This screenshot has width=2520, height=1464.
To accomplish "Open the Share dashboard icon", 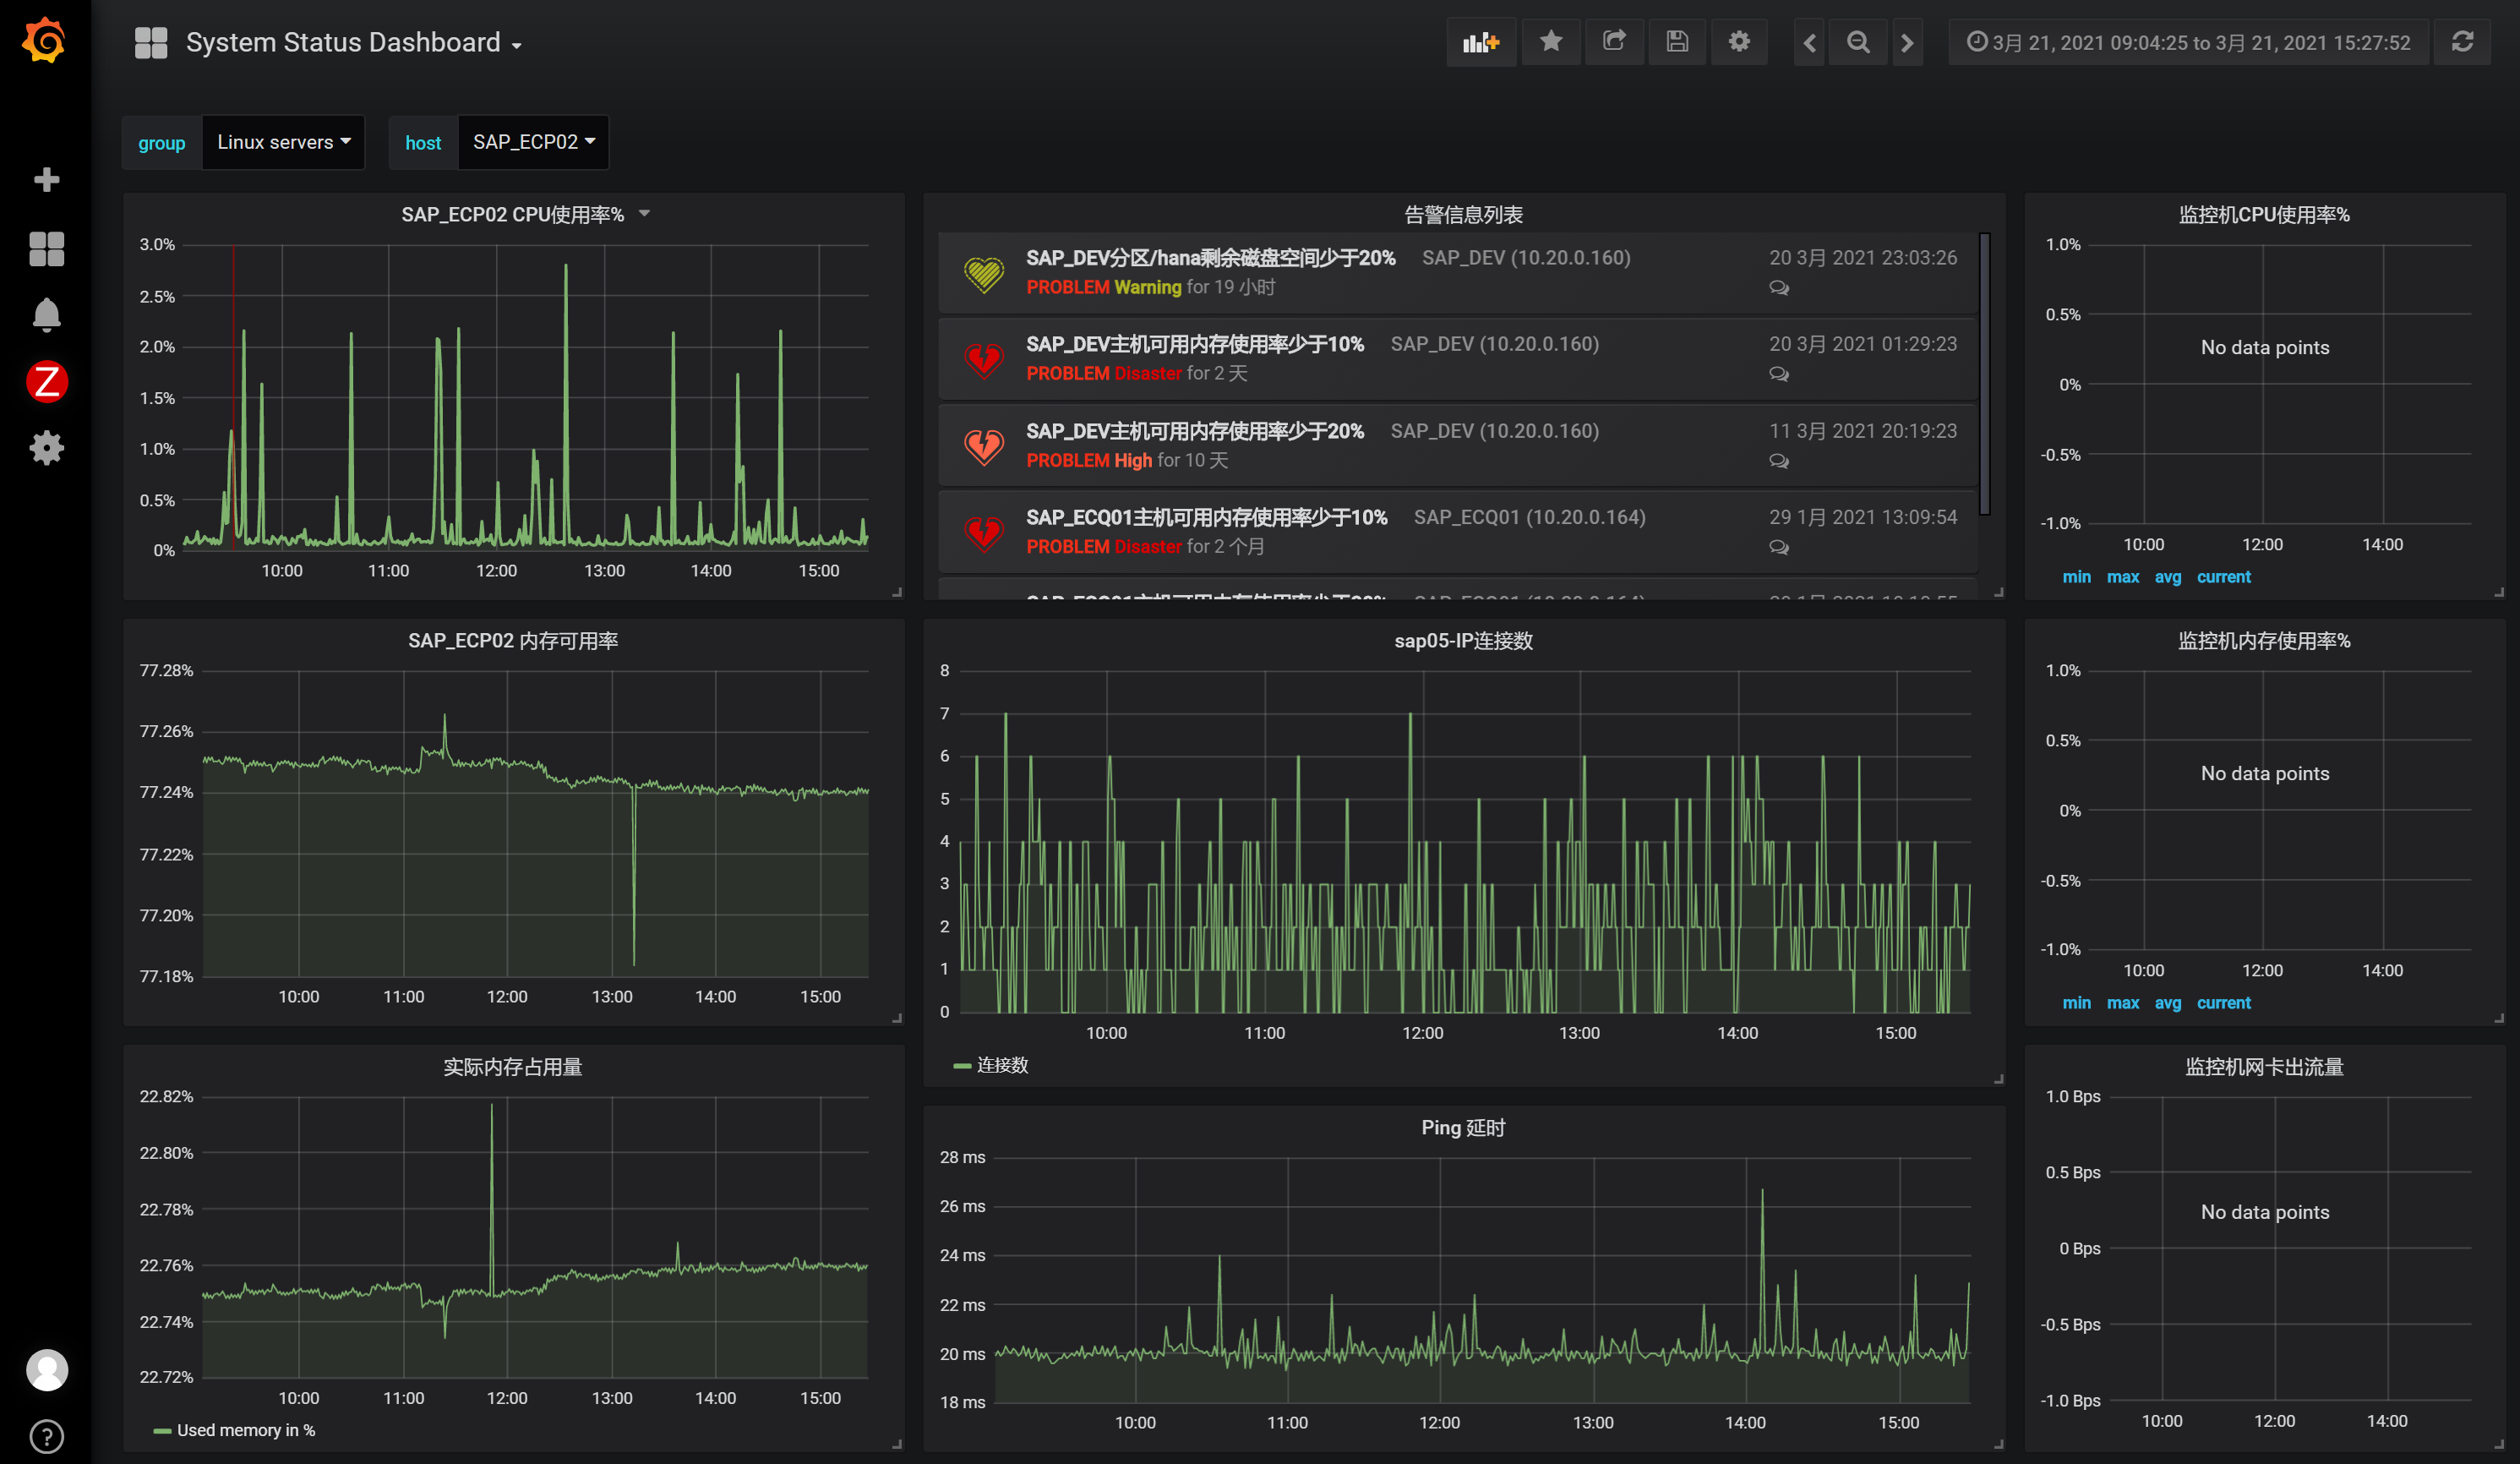I will [1613, 42].
